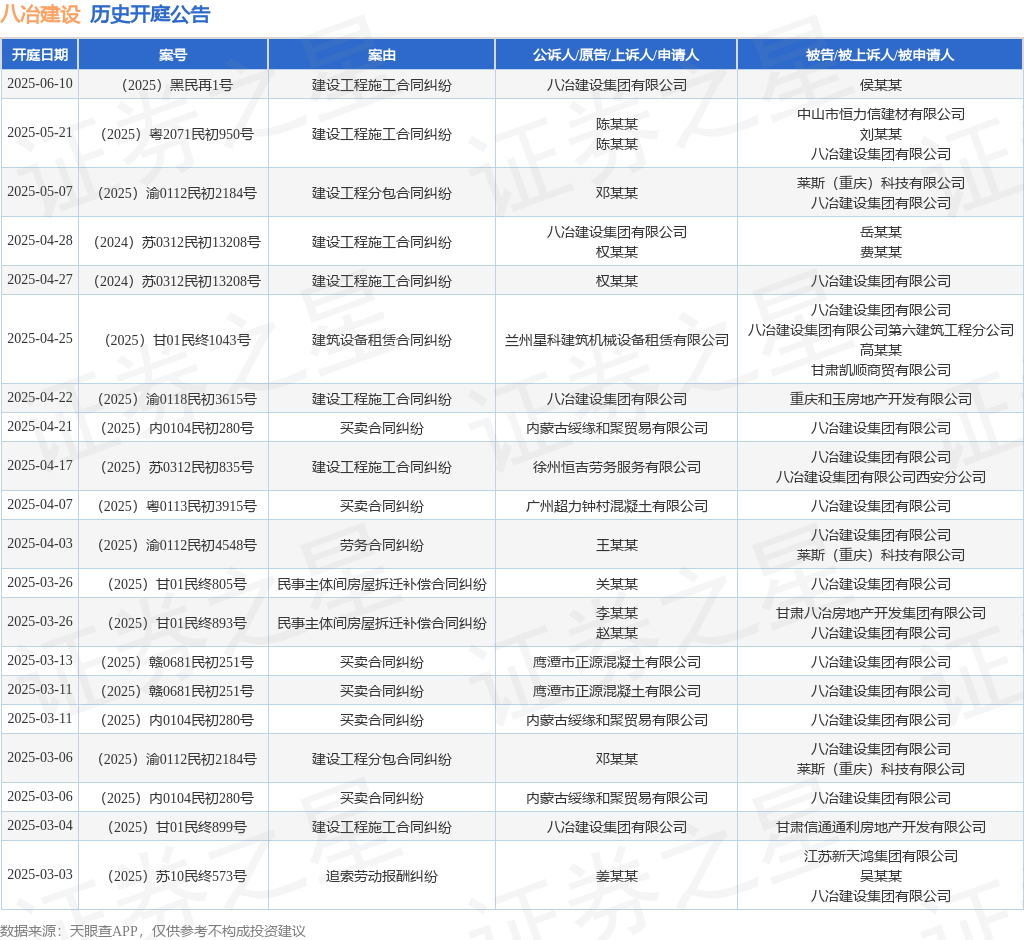The height and width of the screenshot is (940, 1024).
Task: Click plaintiff 广州超力钟村混凝土有限公司
Action: [x=616, y=506]
